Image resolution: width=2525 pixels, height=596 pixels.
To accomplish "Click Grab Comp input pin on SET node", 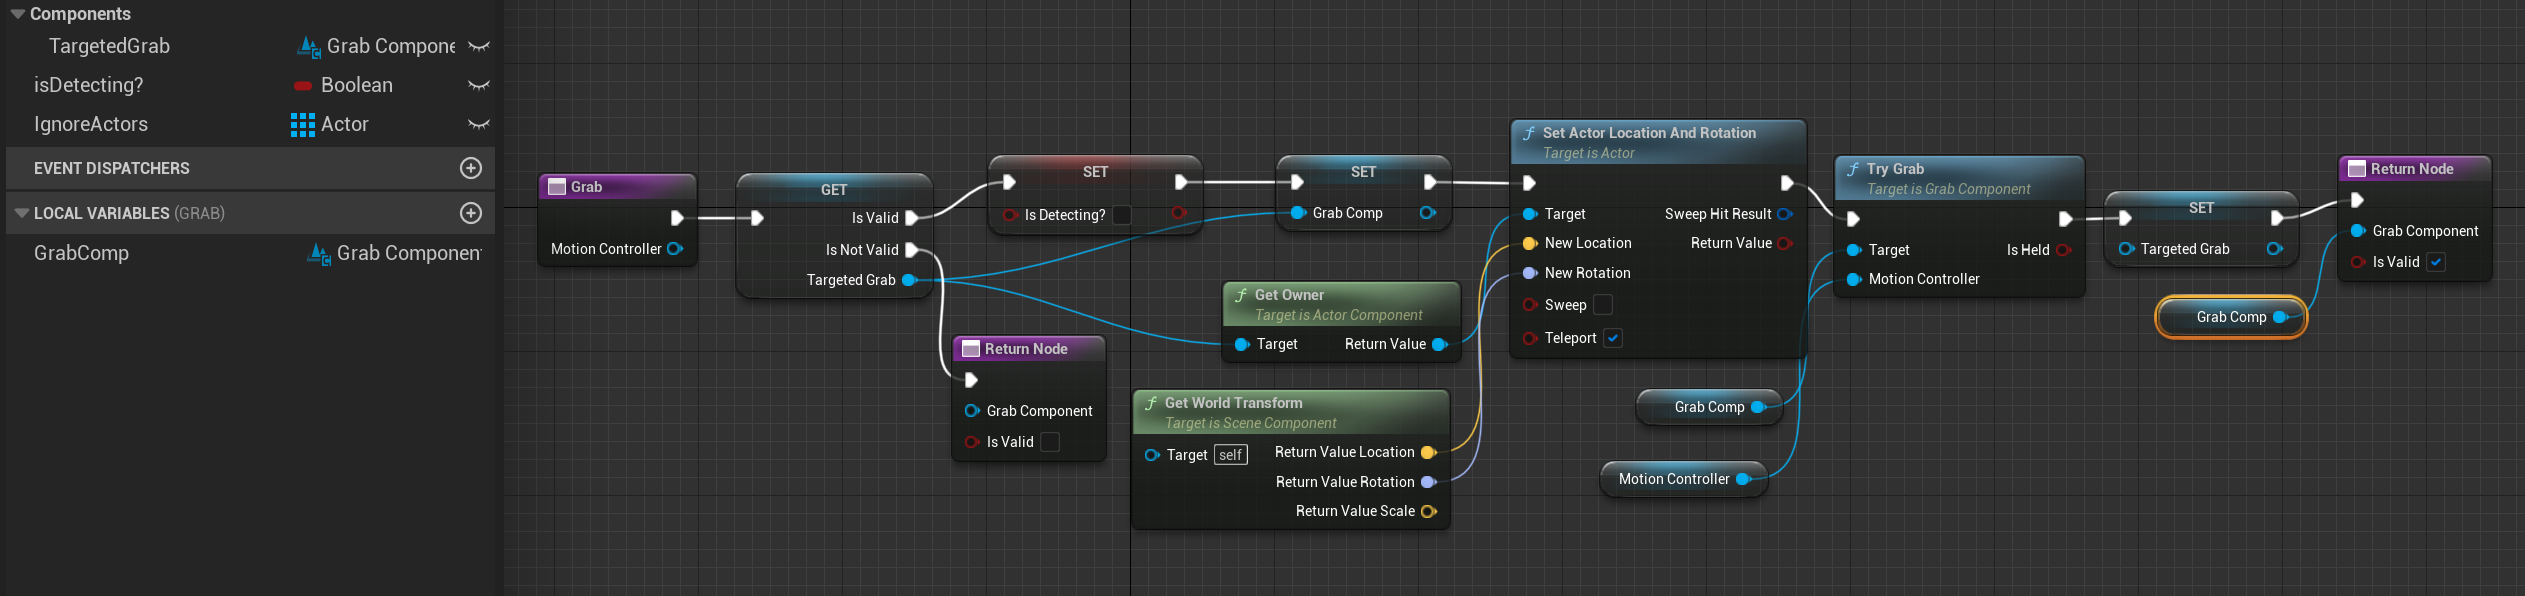I will pos(1298,213).
